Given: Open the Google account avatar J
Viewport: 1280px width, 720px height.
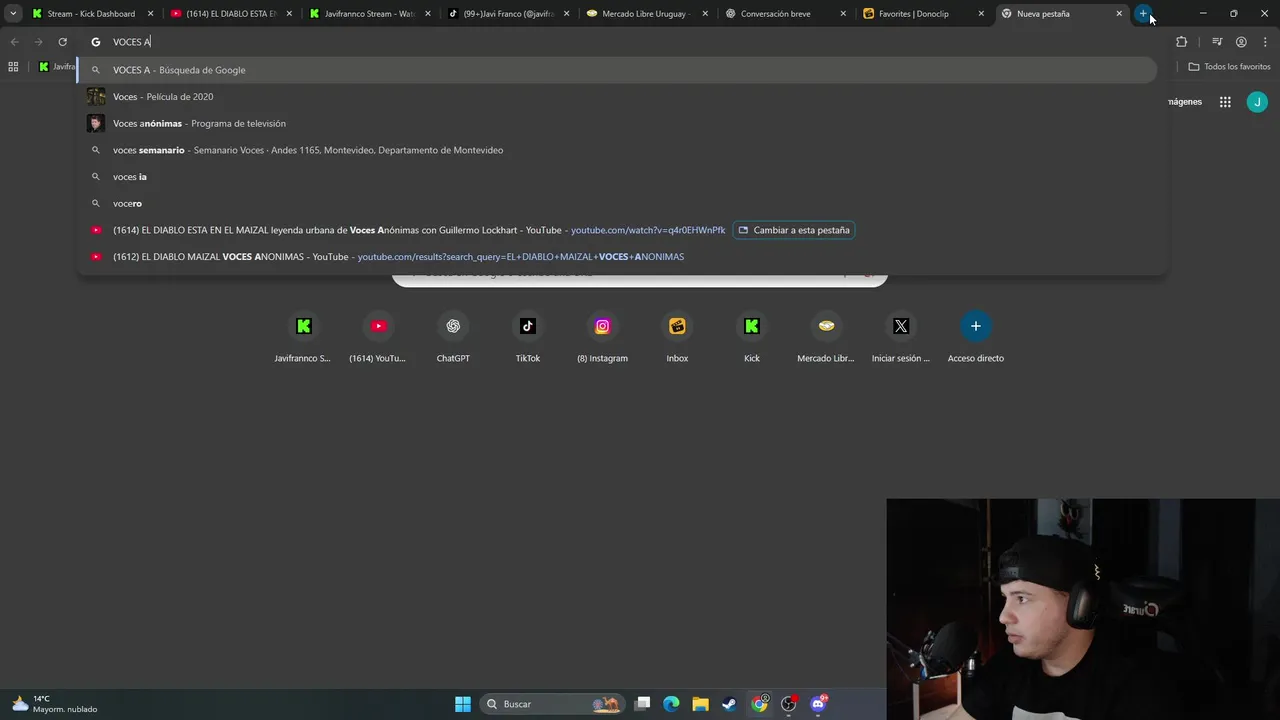Looking at the screenshot, I should [x=1257, y=102].
